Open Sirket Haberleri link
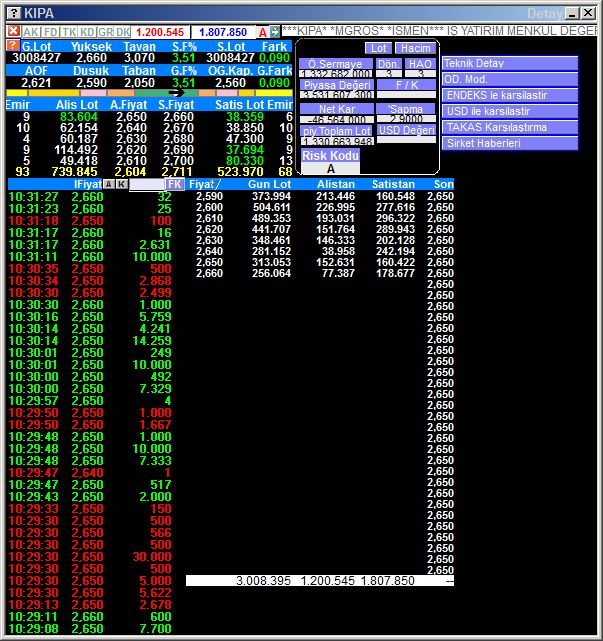Image resolution: width=603 pixels, height=641 pixels. [x=510, y=143]
